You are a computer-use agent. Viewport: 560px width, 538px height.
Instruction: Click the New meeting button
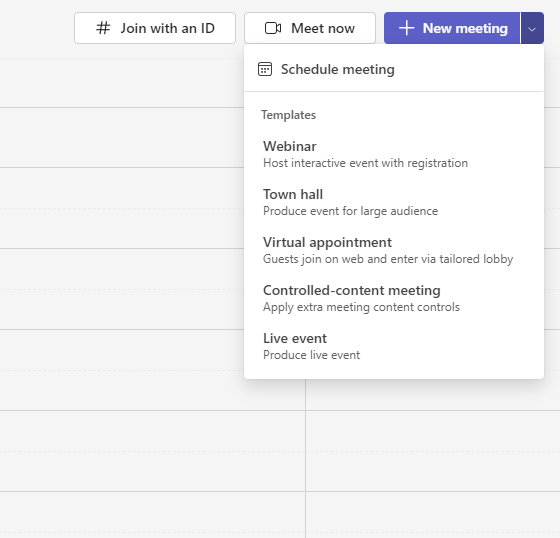point(452,28)
